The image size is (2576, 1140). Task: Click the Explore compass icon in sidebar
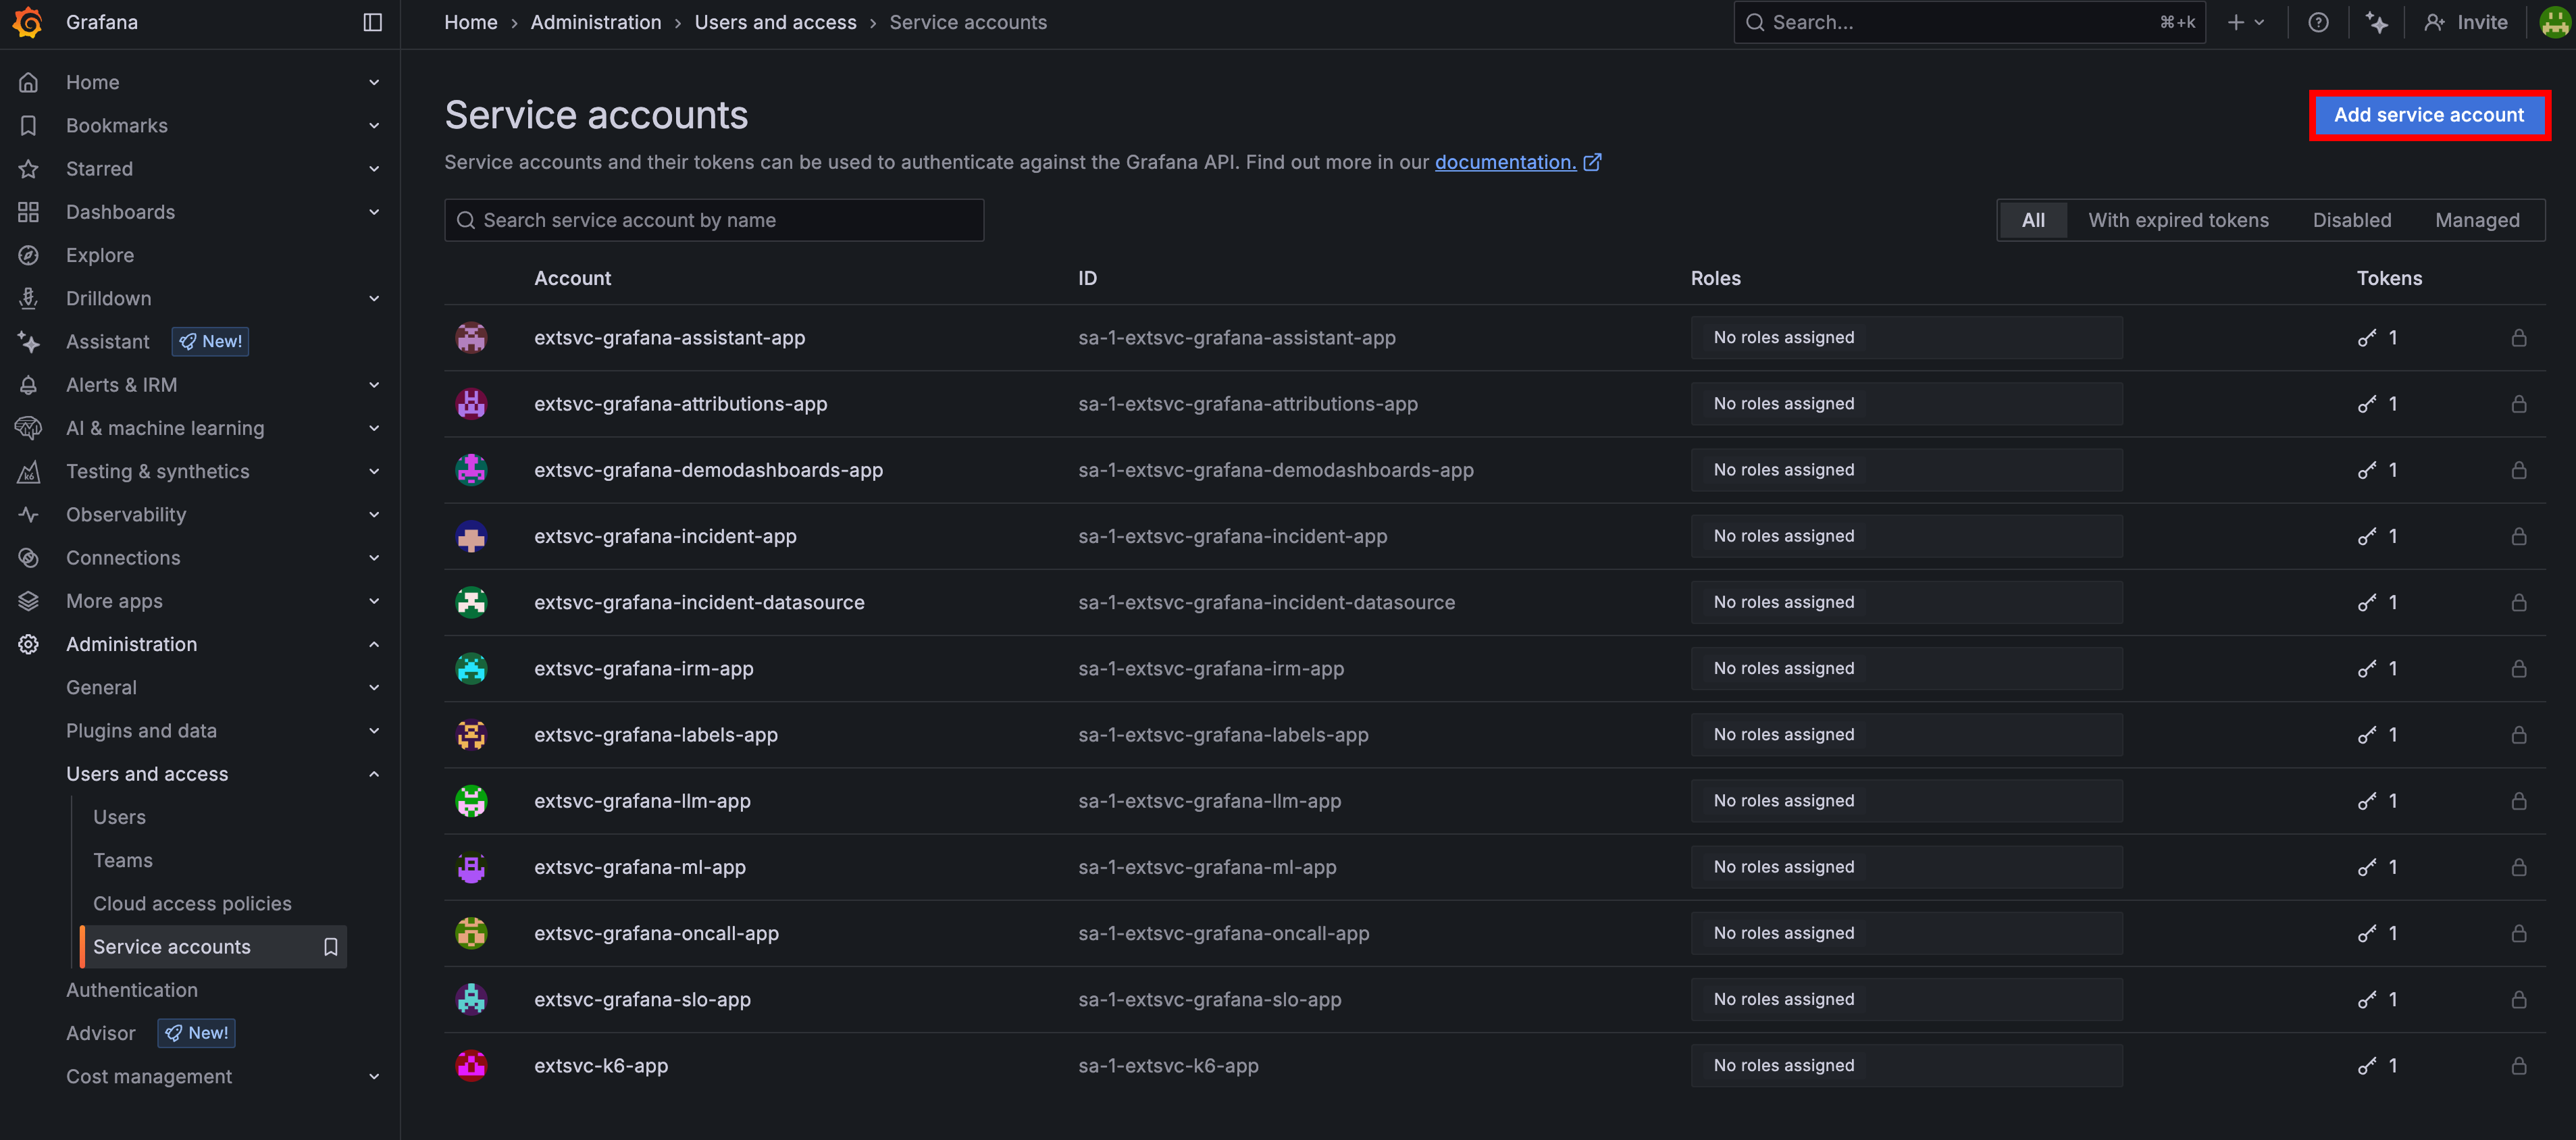pos(29,255)
